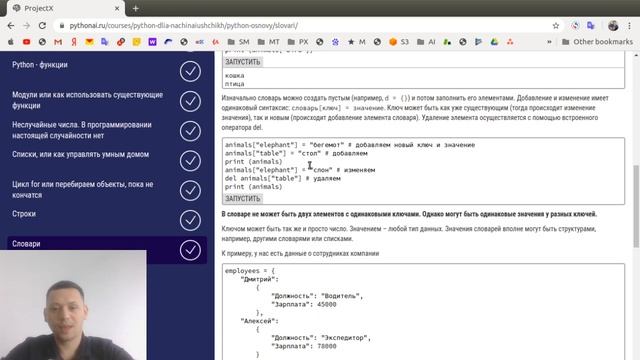Screen dimensions: 640x360
Task: Click inside the employees code editor
Action: (423, 312)
